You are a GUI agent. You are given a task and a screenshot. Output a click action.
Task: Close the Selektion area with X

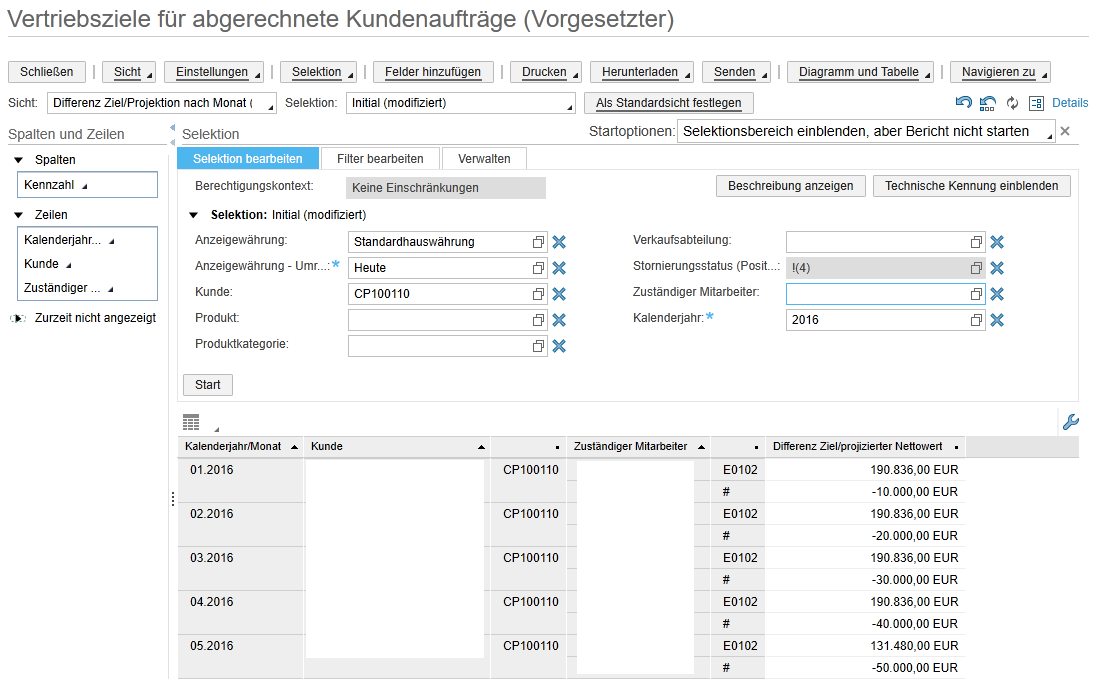(1065, 131)
